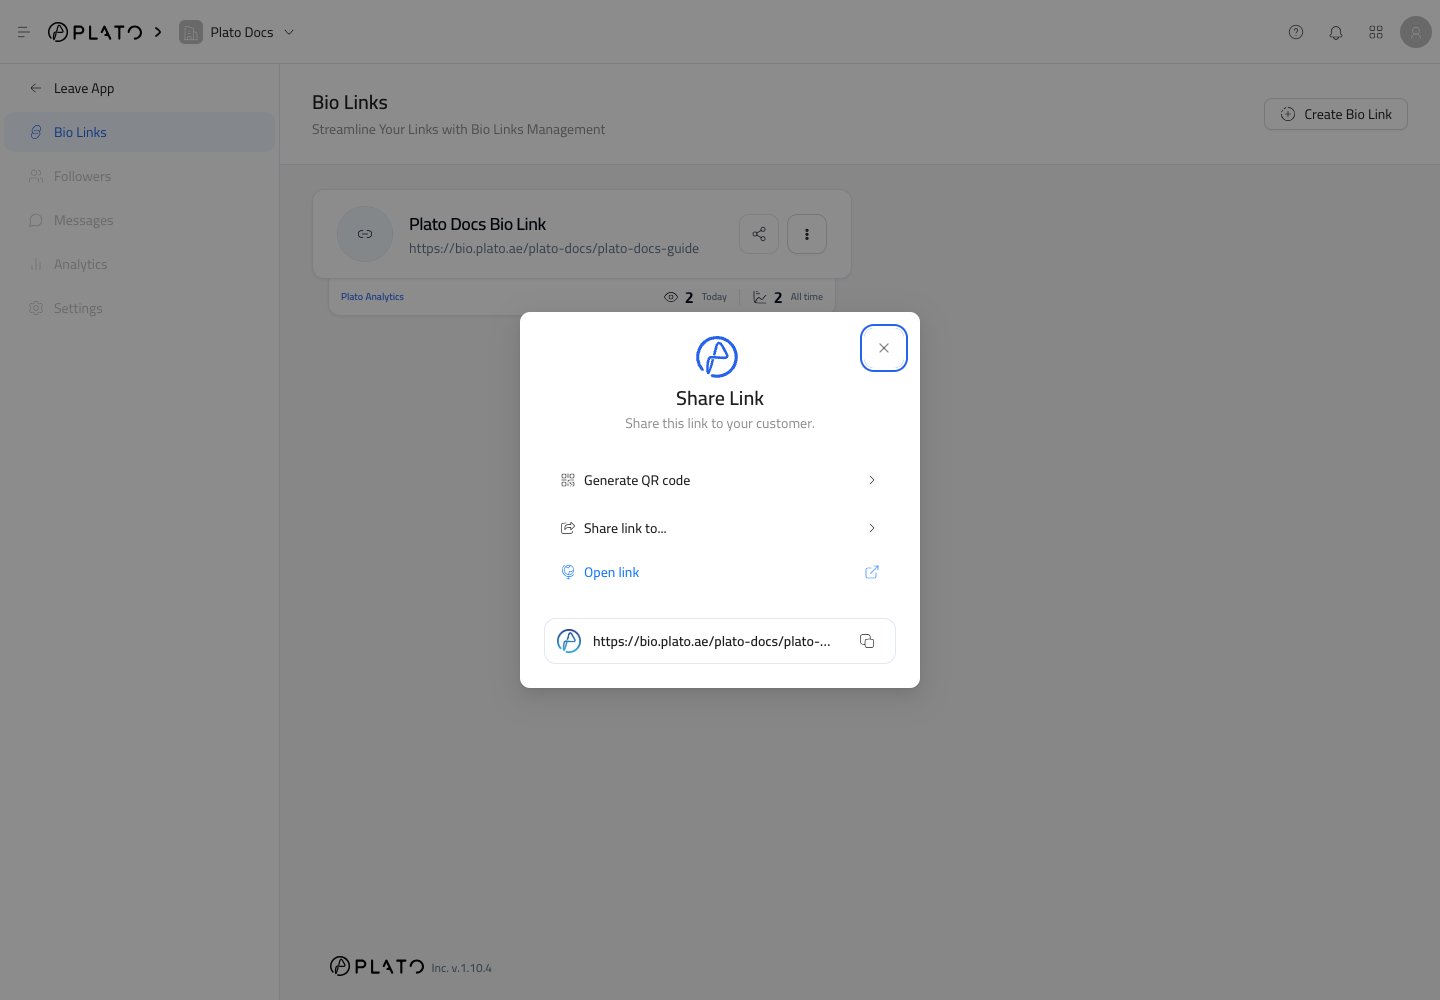Select Bio Links in sidebar
The height and width of the screenshot is (1000, 1440).
[139, 132]
